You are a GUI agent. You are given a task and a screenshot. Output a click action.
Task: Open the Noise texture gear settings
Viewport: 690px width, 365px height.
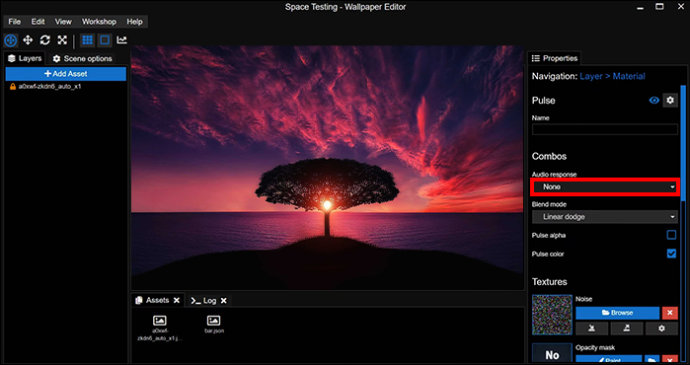coord(661,328)
